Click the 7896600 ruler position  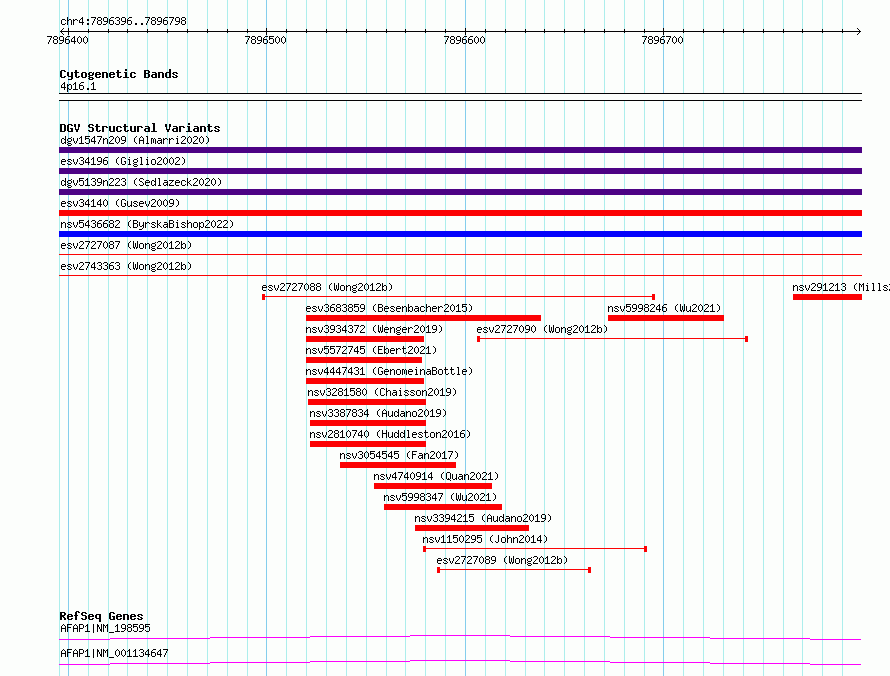(x=464, y=40)
